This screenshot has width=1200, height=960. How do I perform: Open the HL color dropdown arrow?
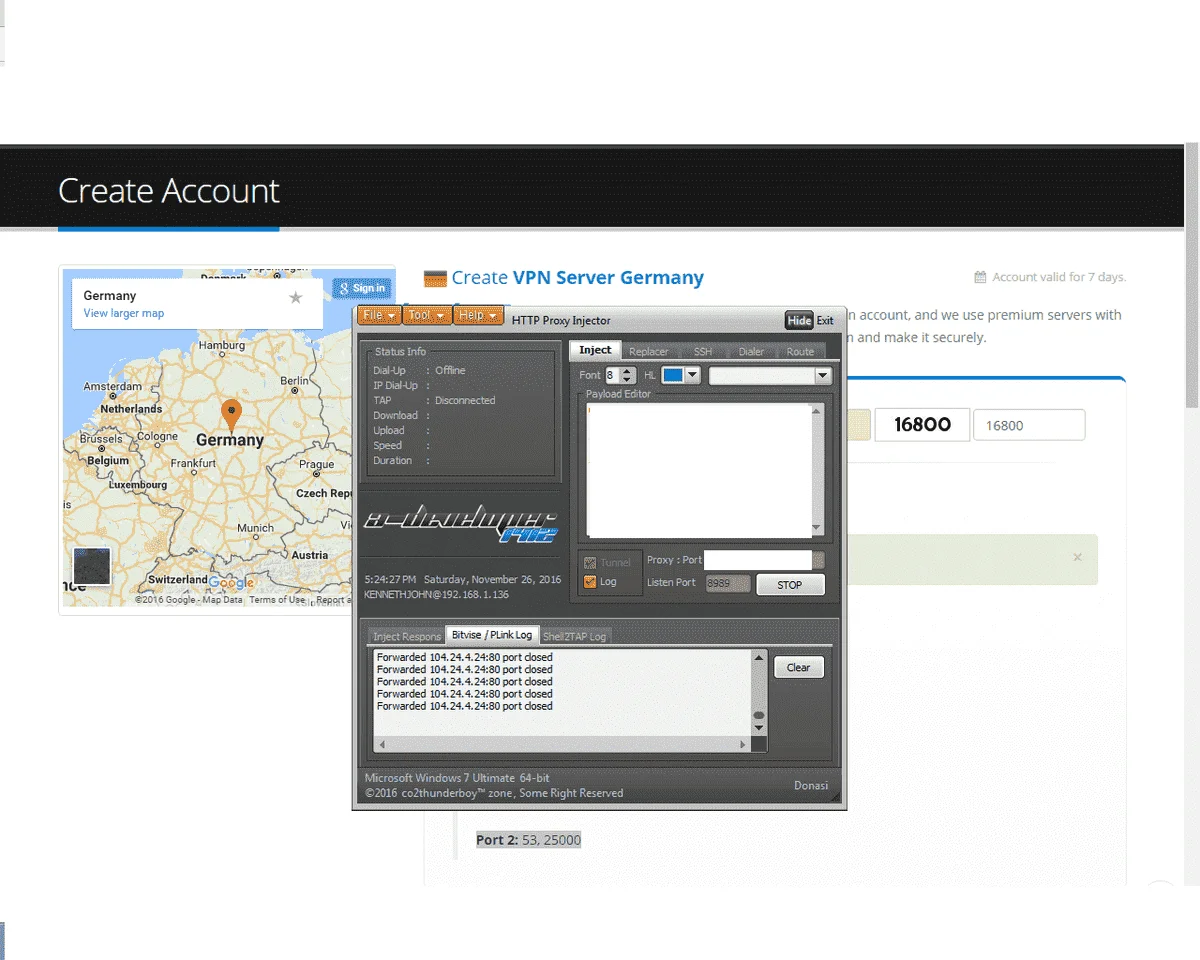coord(692,376)
